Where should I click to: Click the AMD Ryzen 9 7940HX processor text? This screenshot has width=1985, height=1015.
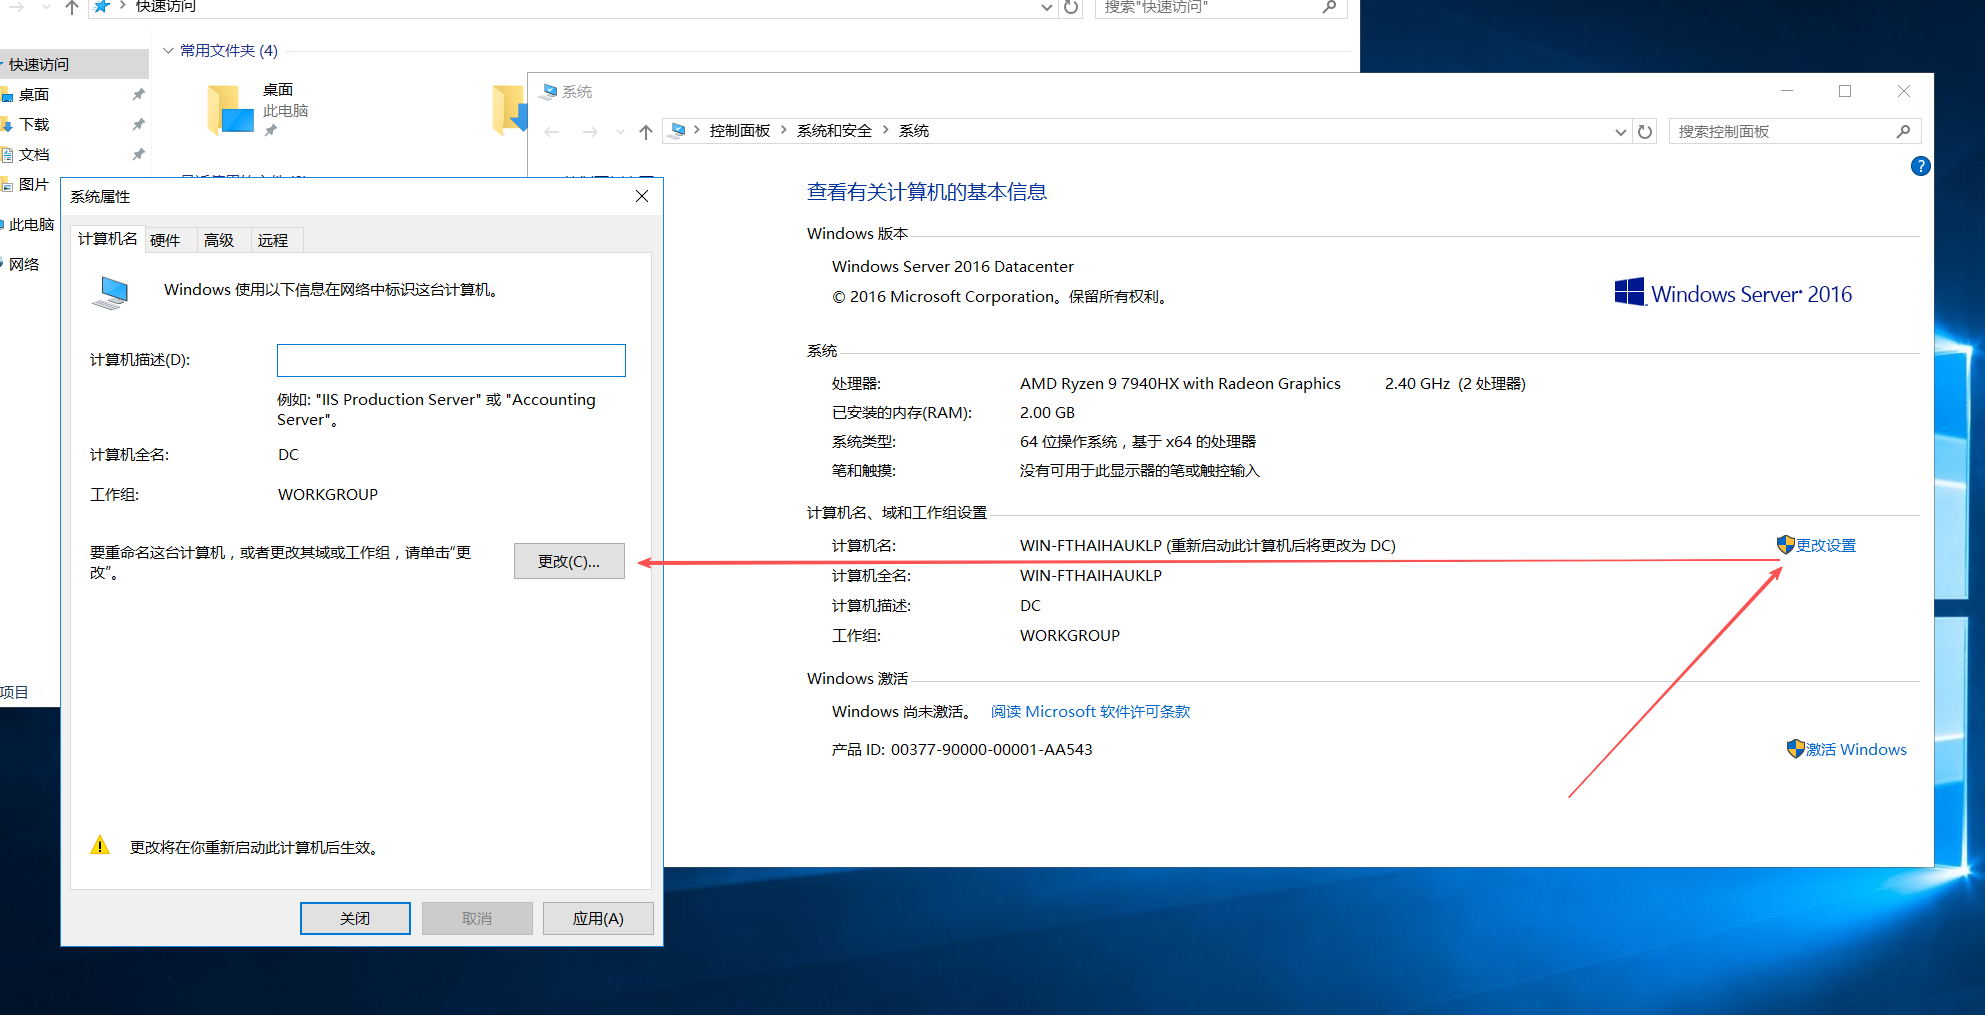pos(1180,383)
